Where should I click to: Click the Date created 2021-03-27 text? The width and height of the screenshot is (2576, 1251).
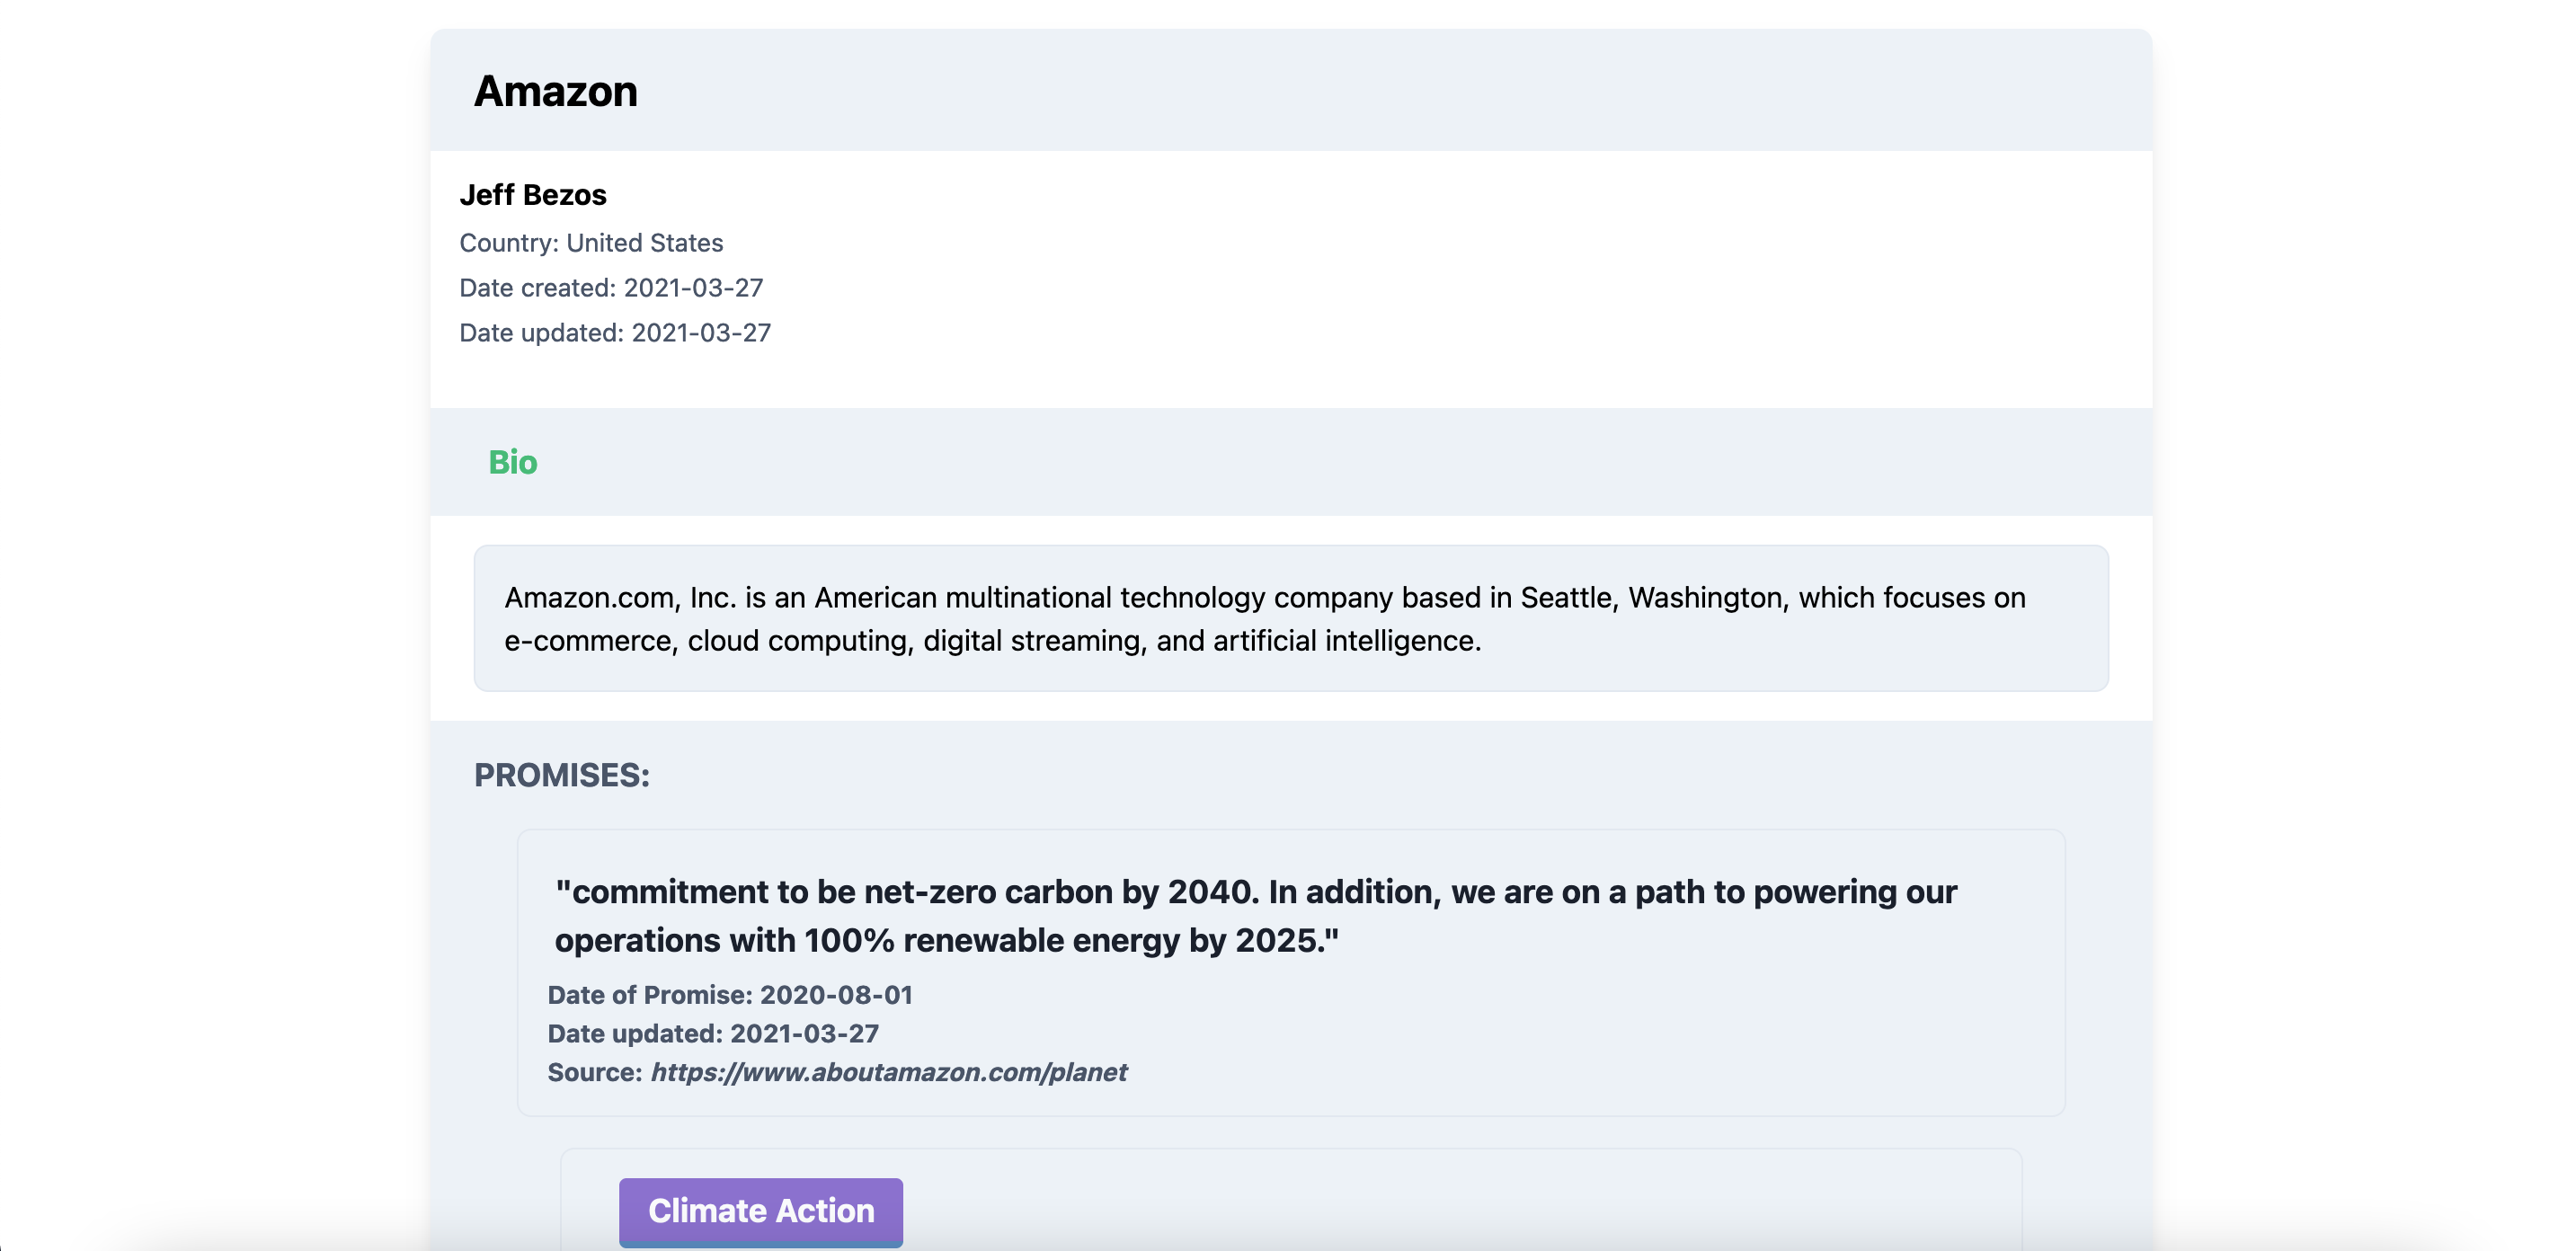(x=610, y=288)
